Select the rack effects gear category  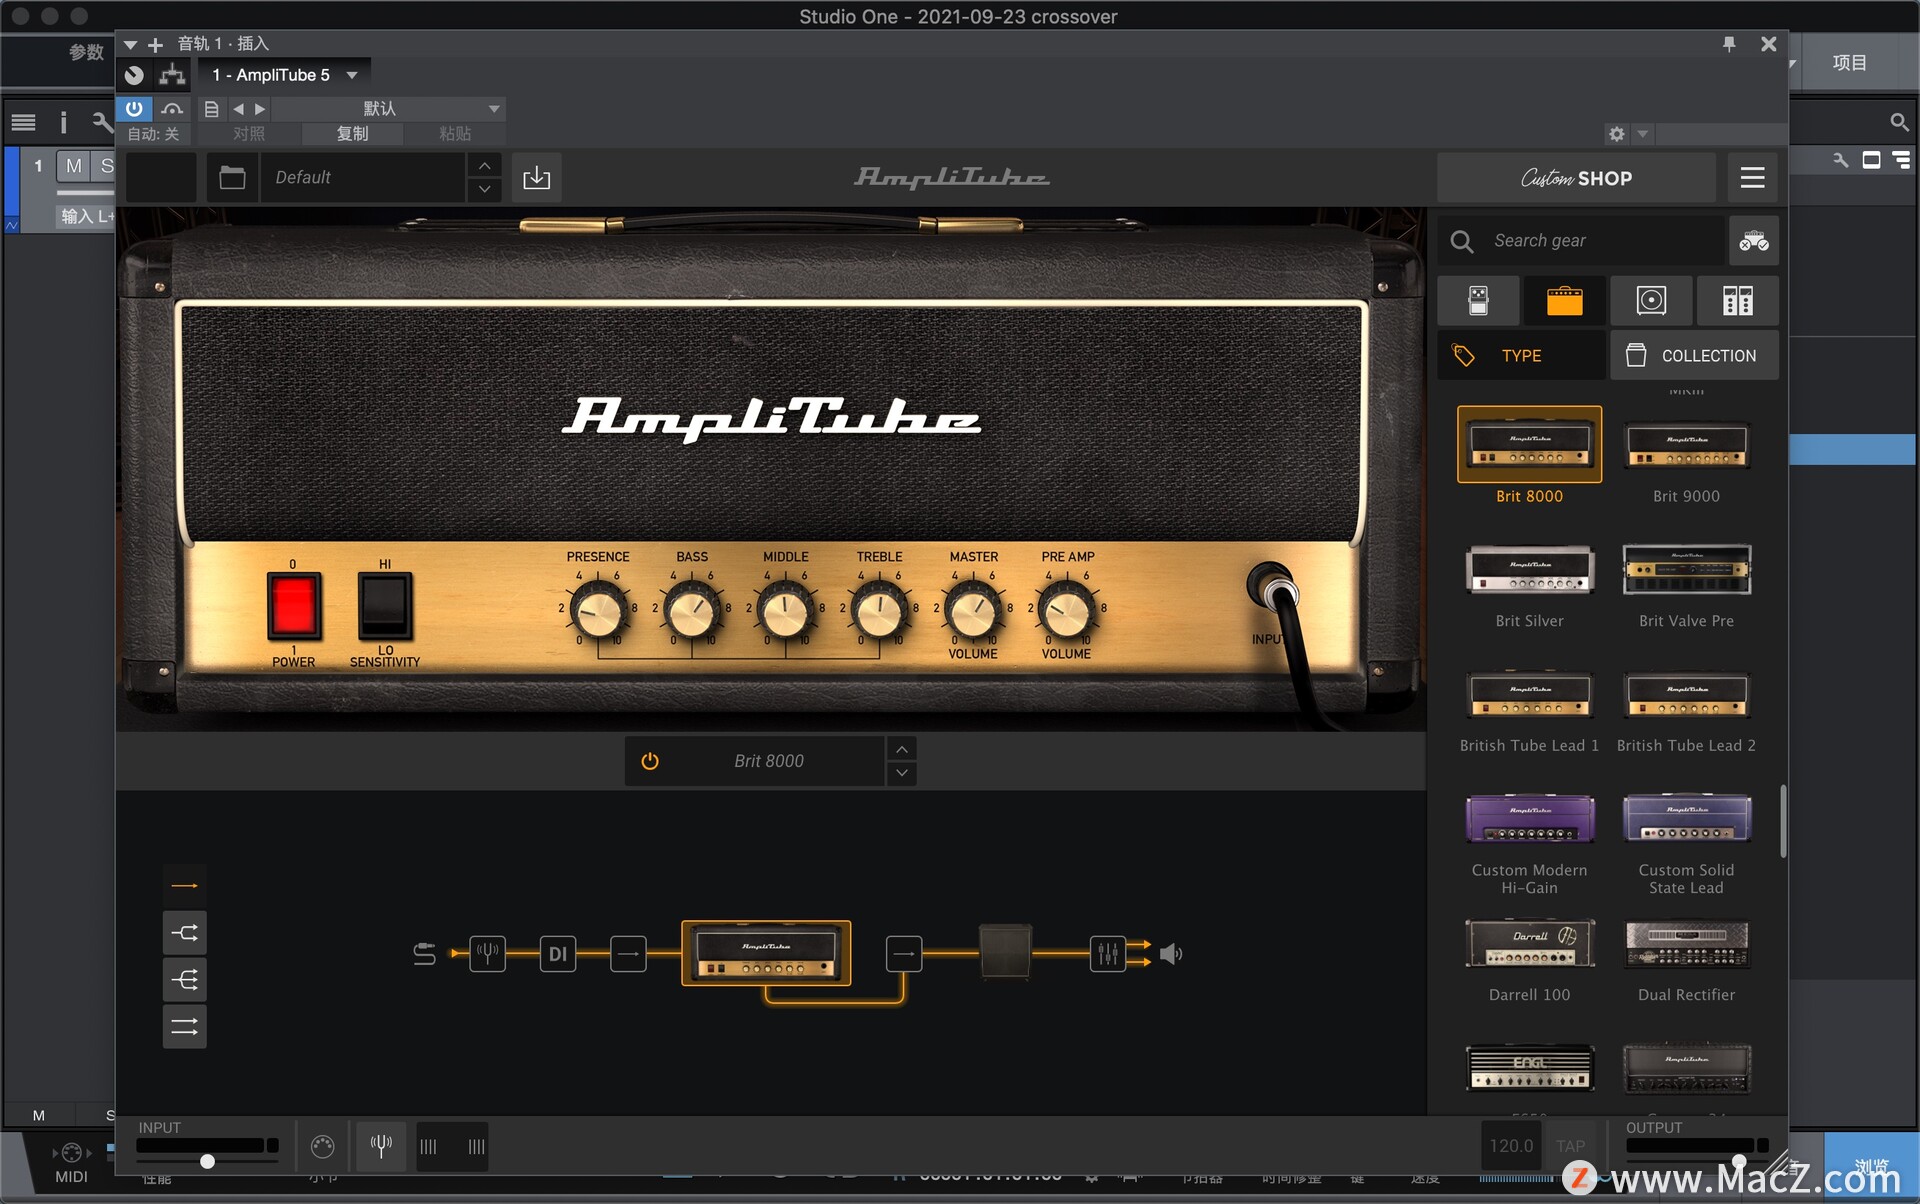click(x=1738, y=301)
